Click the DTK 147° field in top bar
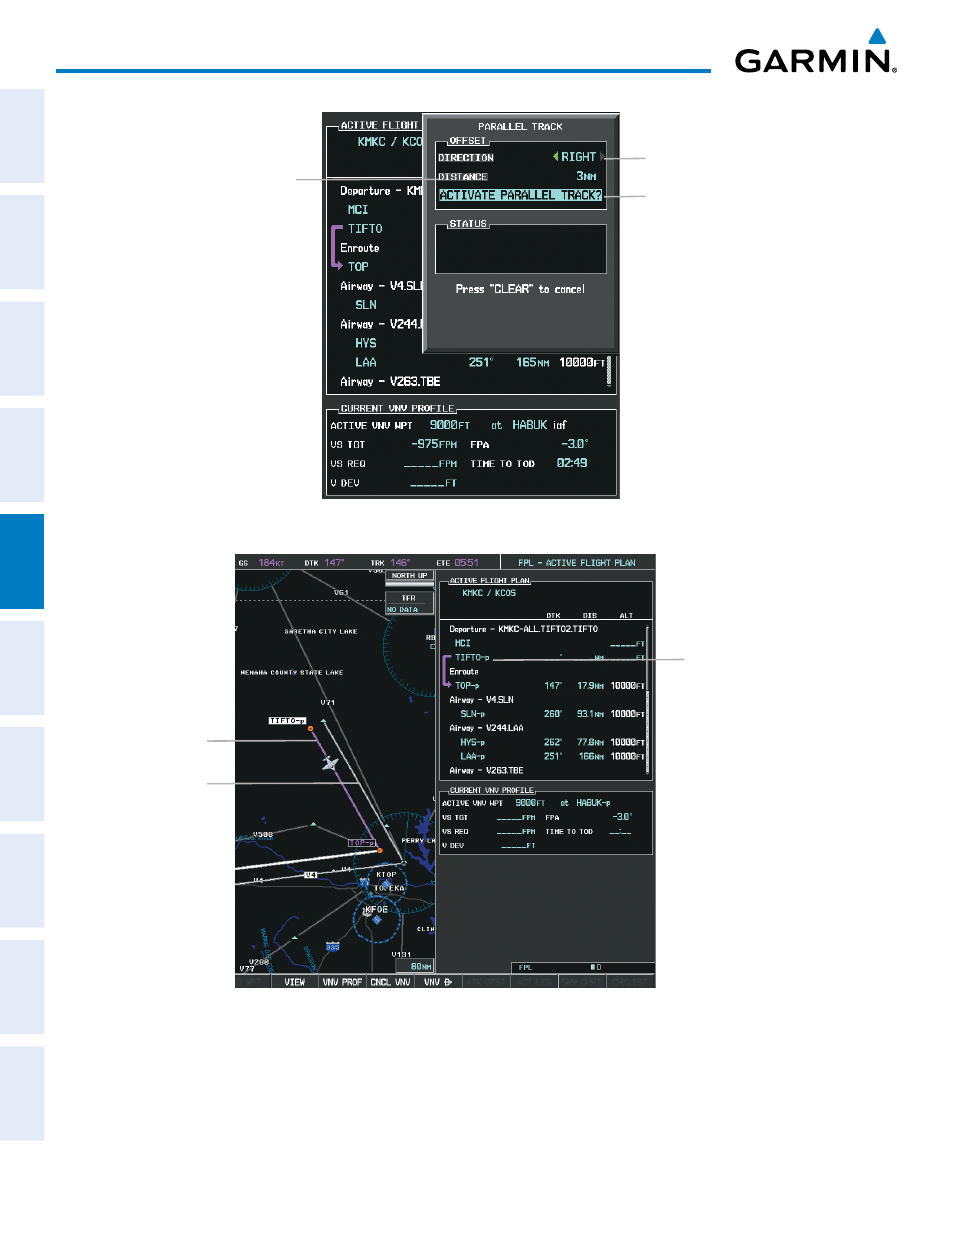 pyautogui.click(x=324, y=563)
